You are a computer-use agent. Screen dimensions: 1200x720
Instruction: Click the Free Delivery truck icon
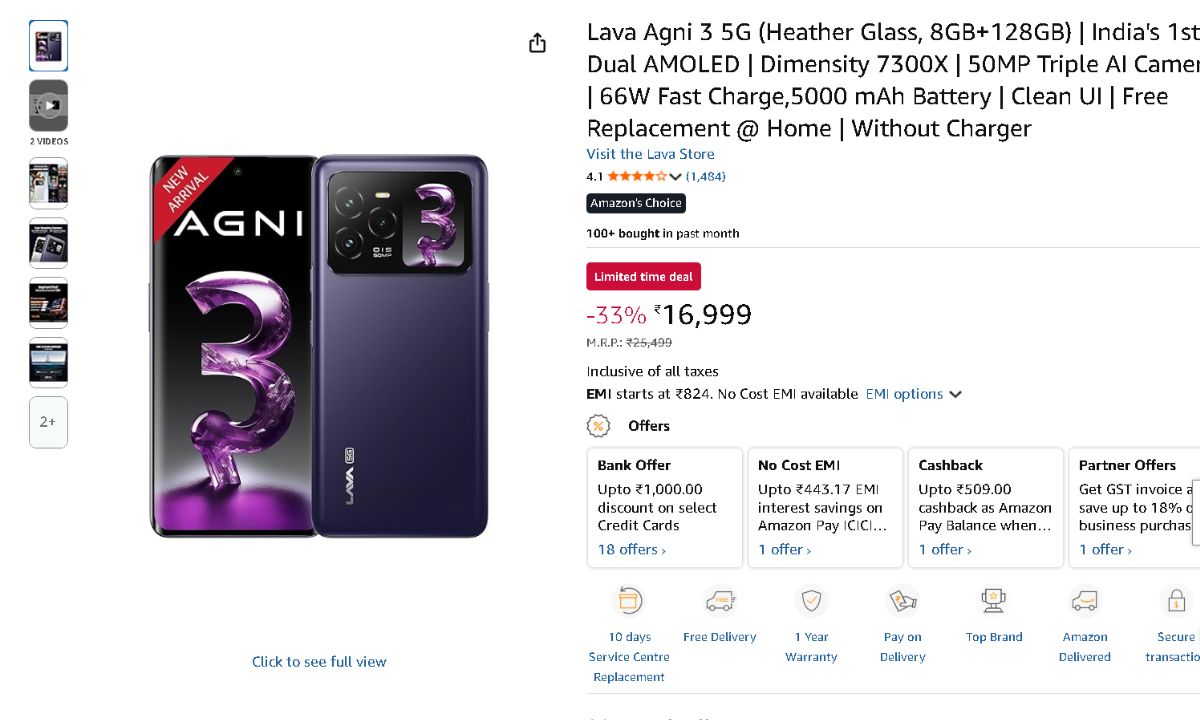click(x=720, y=601)
